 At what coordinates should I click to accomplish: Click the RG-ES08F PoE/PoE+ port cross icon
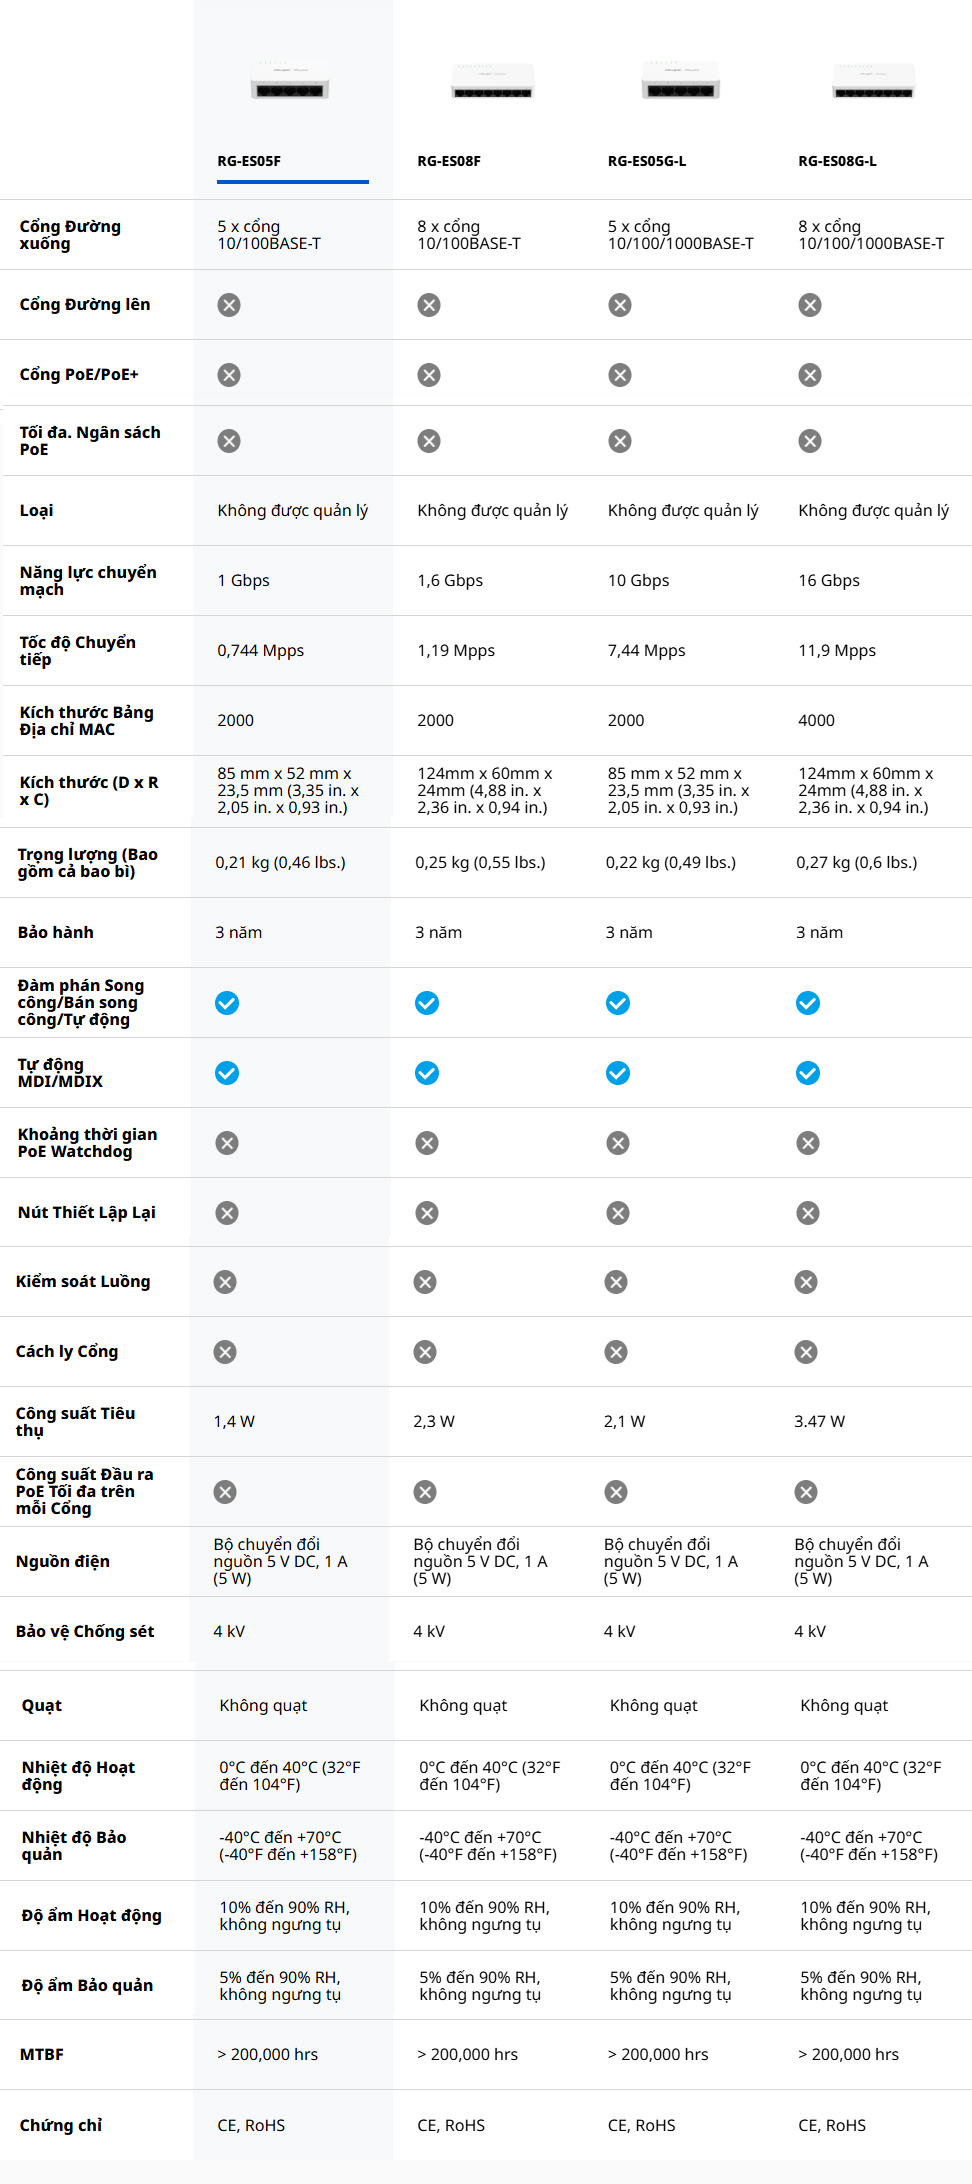[429, 375]
